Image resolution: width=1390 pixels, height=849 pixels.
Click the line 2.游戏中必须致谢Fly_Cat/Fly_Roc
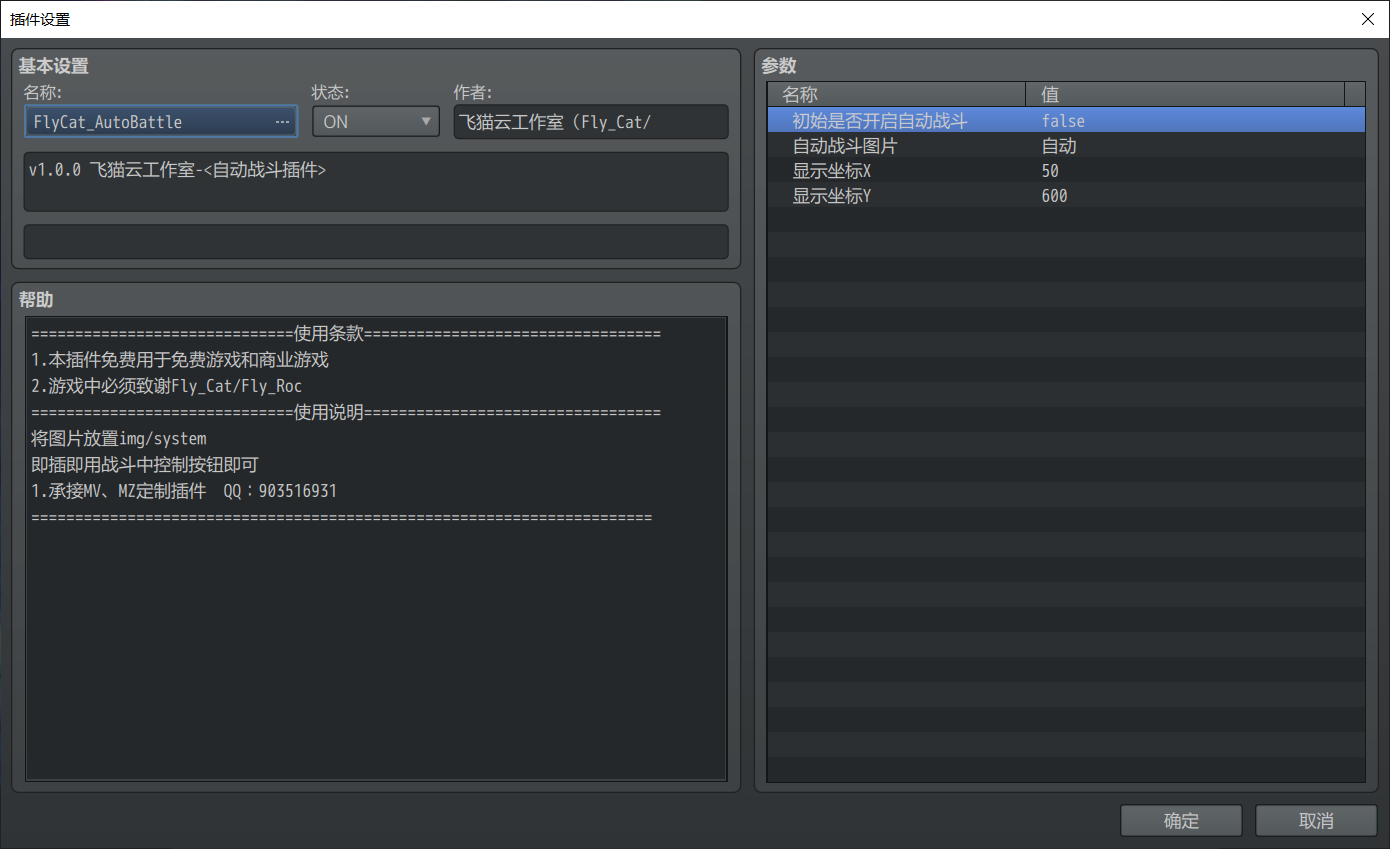(x=167, y=386)
